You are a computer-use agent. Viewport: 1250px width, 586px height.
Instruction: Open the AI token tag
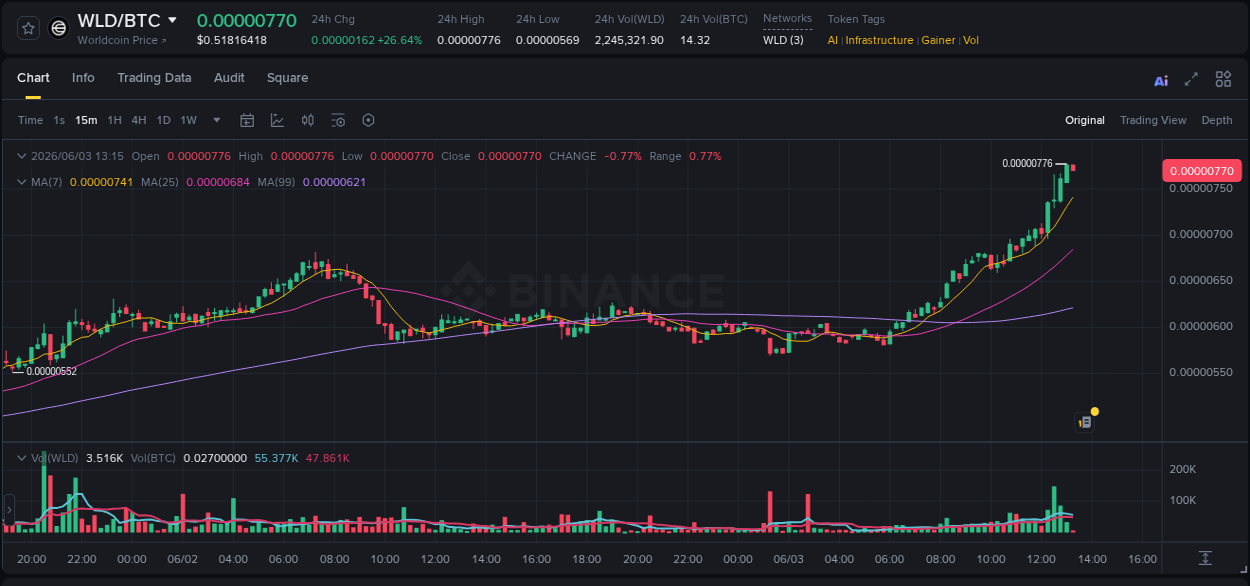(833, 40)
